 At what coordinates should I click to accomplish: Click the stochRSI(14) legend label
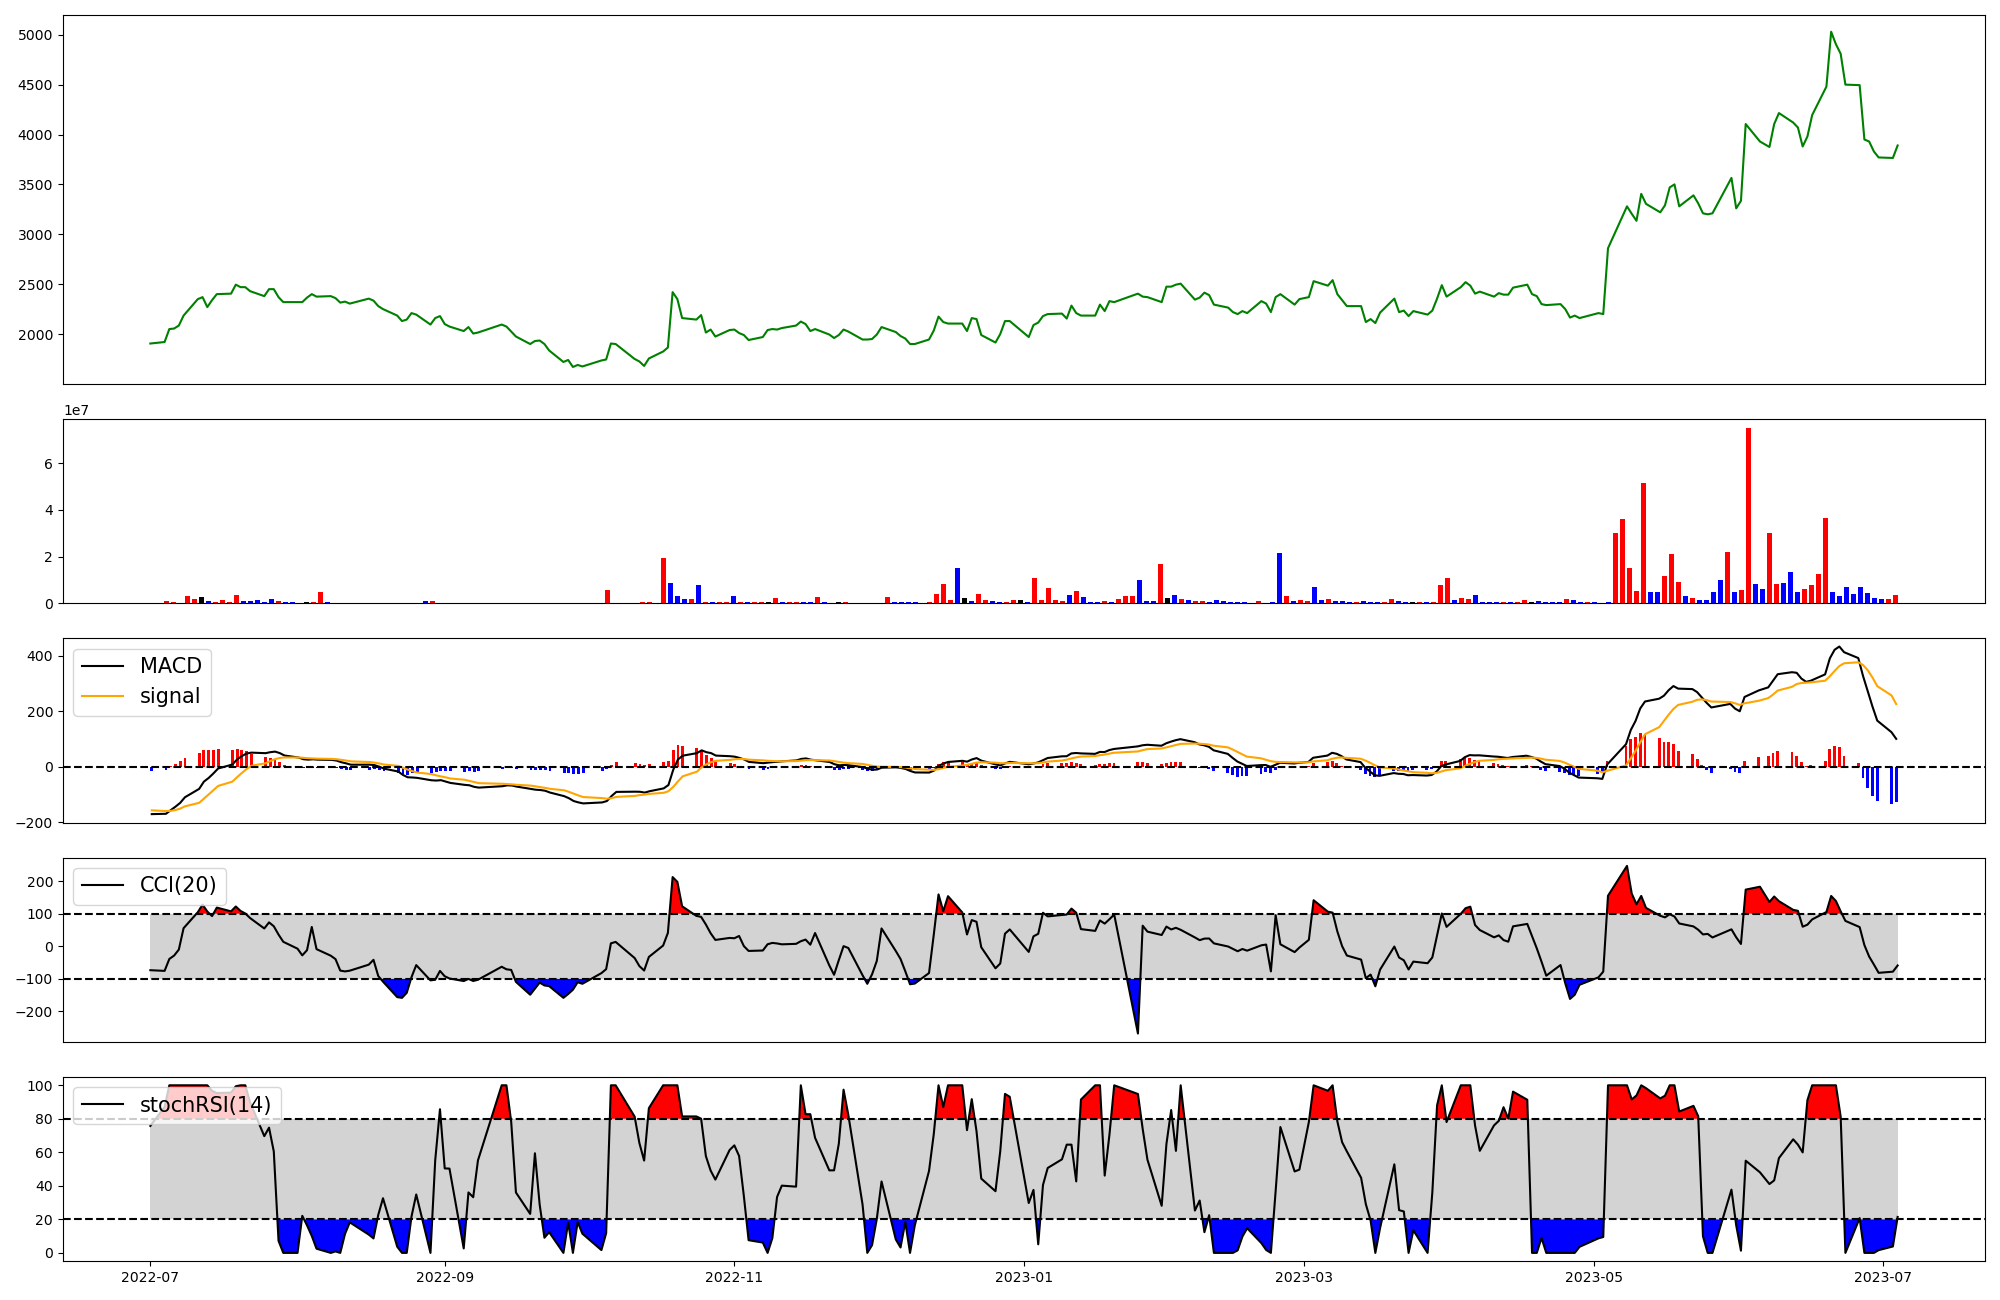[x=205, y=1105]
